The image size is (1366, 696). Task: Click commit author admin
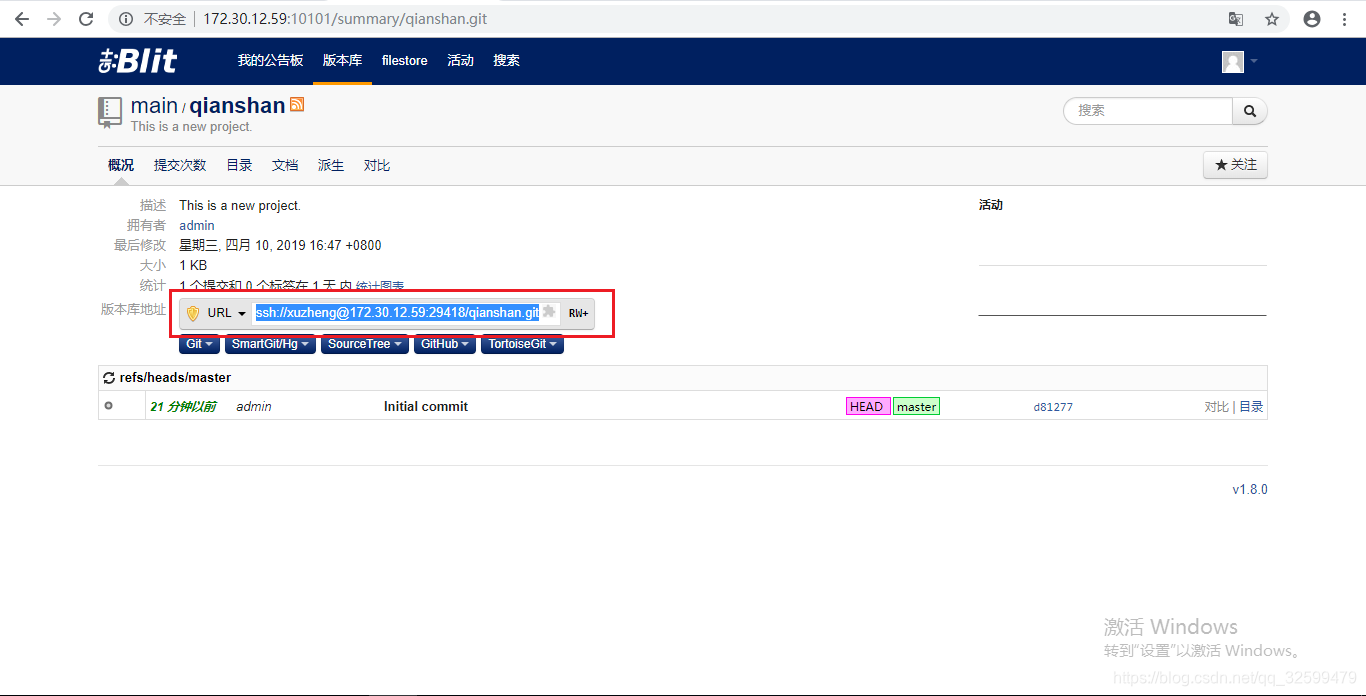pos(254,407)
